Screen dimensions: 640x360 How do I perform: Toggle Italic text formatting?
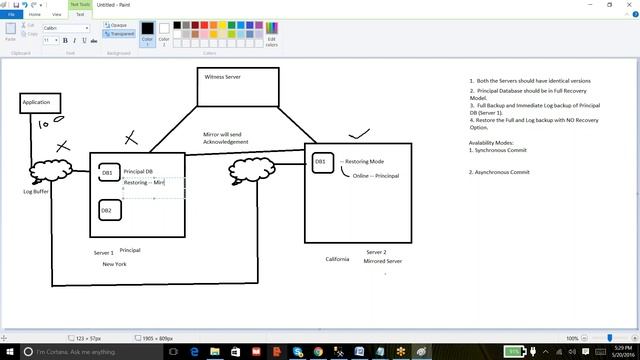[x=75, y=40]
